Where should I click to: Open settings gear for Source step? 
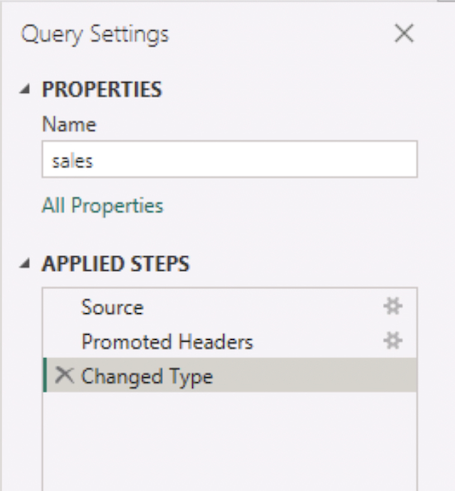(393, 306)
